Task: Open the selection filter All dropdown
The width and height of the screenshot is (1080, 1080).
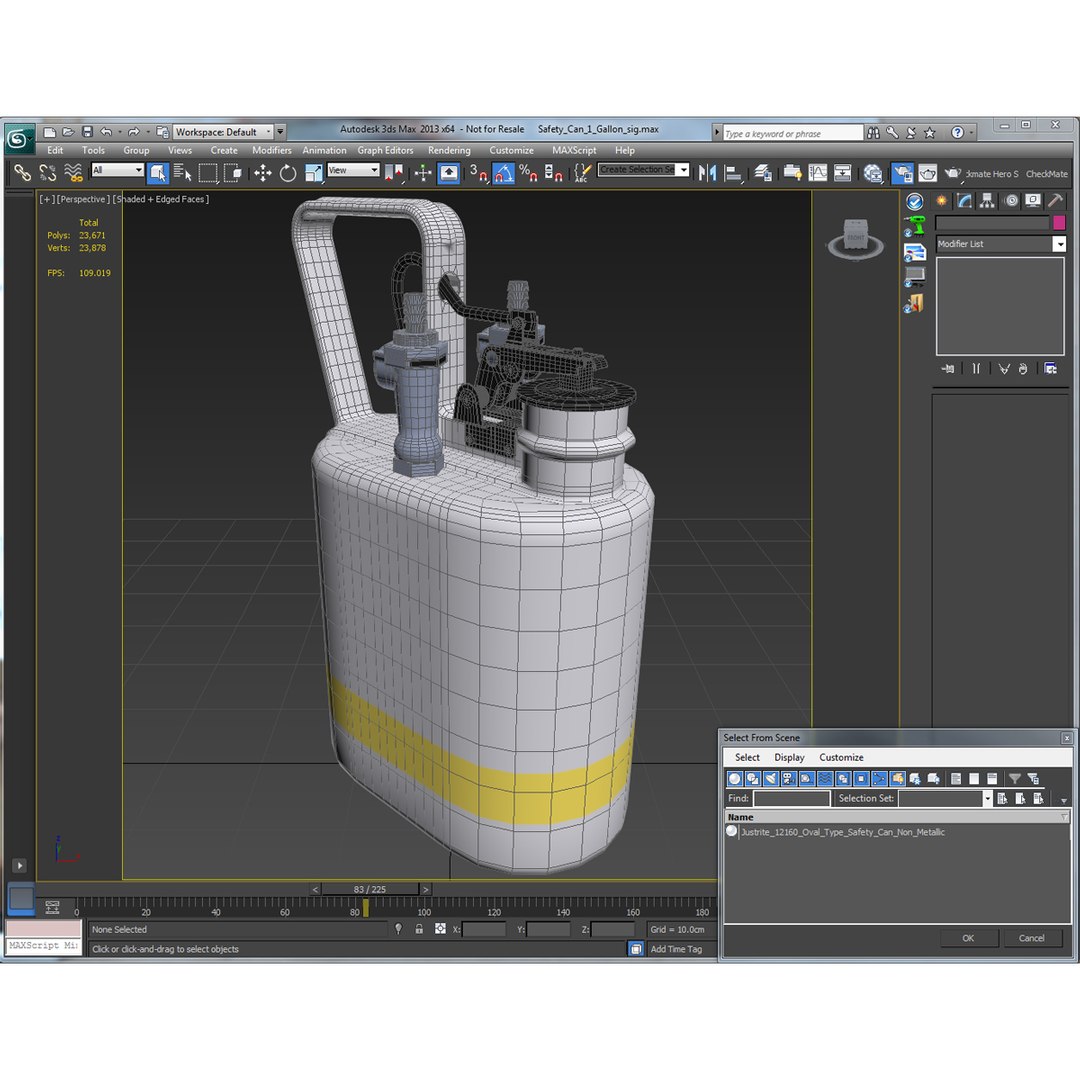Action: coord(117,170)
